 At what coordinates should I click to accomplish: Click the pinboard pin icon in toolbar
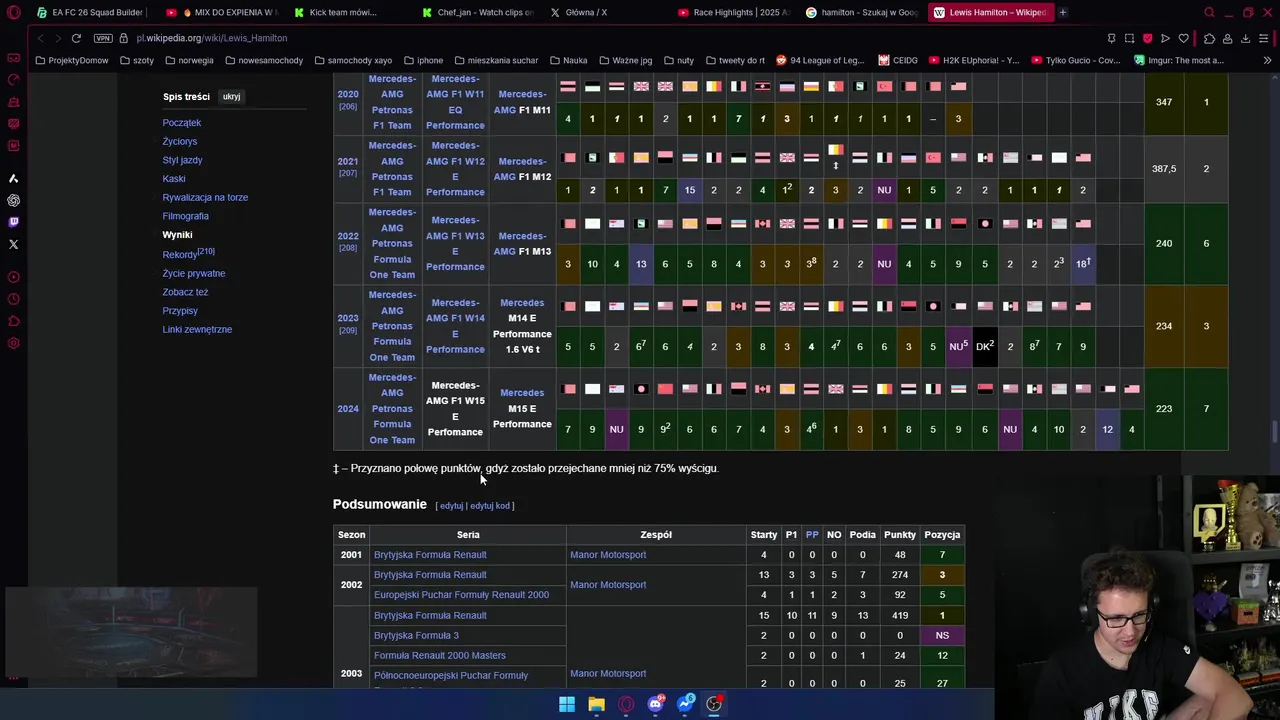point(1111,38)
